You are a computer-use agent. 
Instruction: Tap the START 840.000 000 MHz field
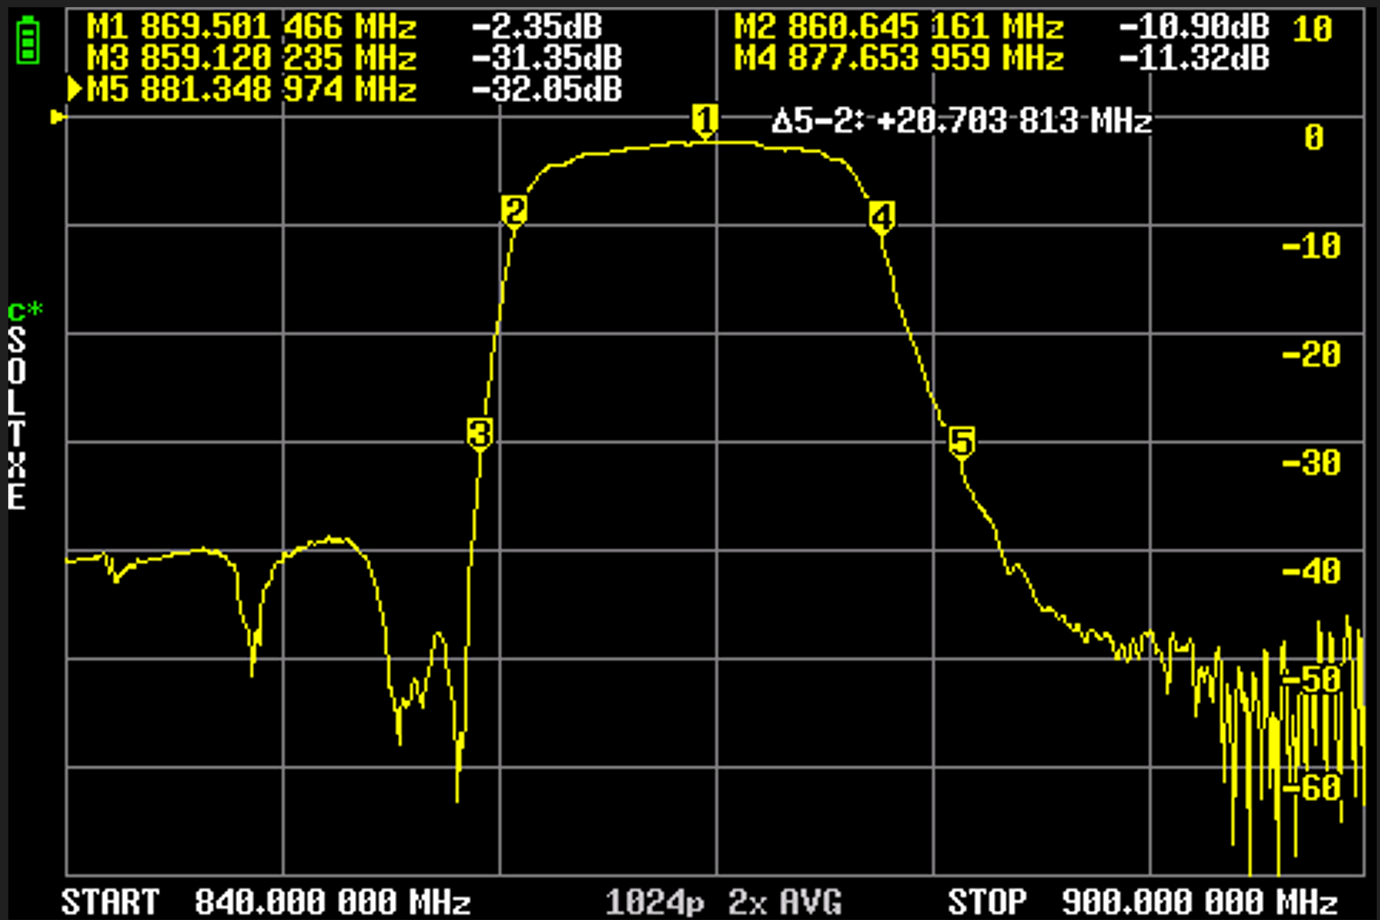[x=266, y=902]
